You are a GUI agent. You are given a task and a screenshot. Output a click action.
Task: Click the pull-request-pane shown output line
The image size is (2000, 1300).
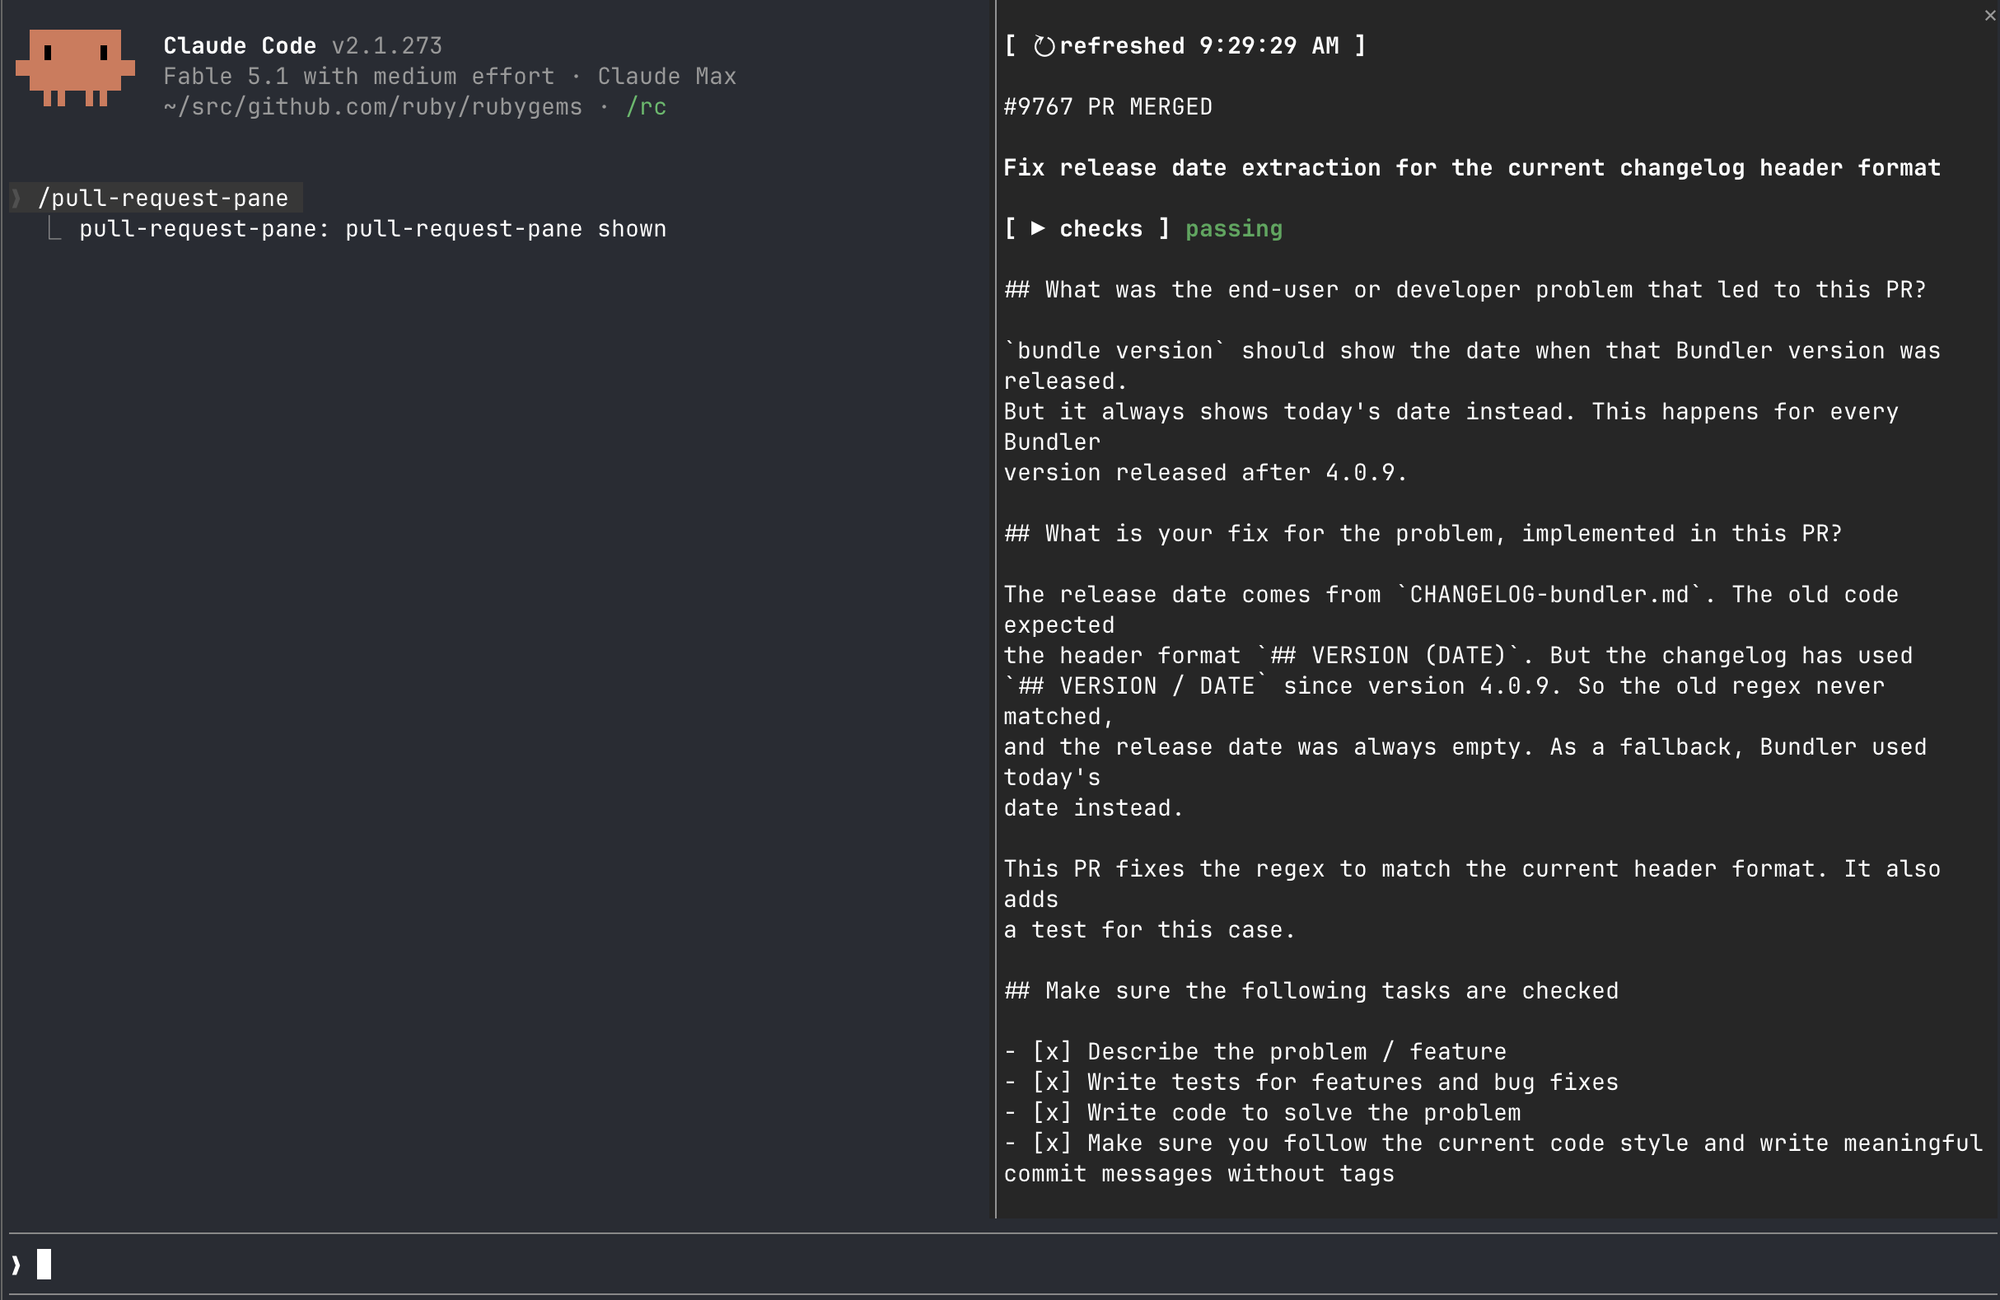coord(372,229)
